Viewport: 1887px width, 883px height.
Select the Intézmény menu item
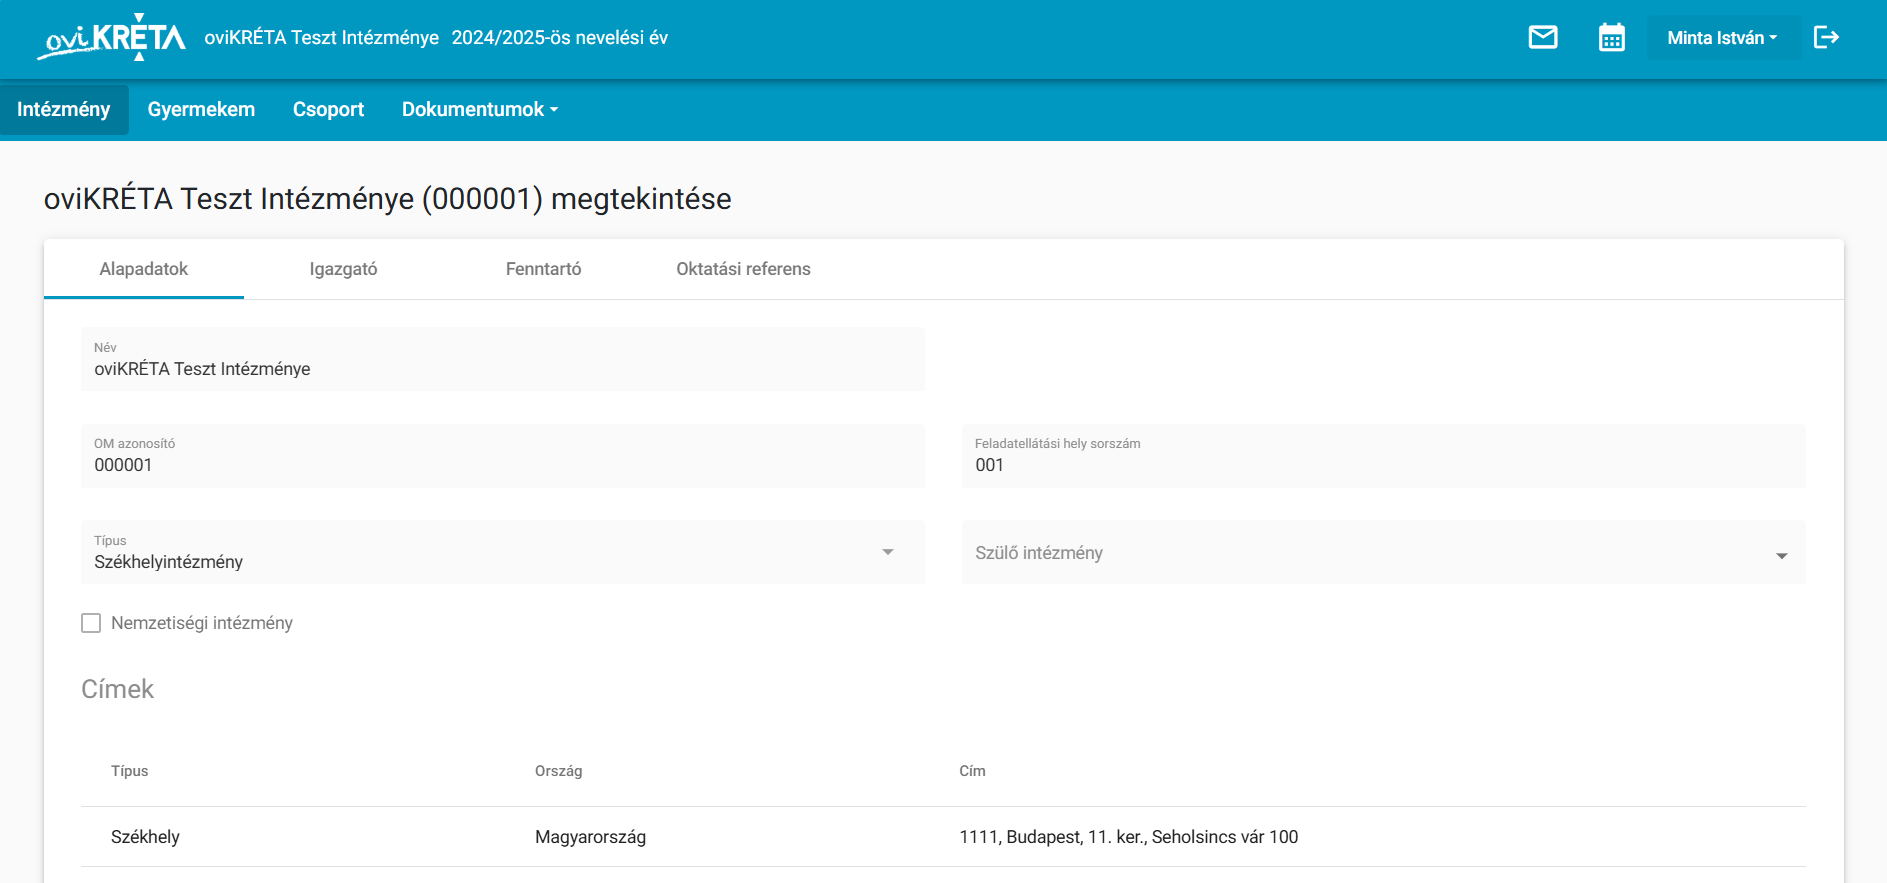coord(64,109)
